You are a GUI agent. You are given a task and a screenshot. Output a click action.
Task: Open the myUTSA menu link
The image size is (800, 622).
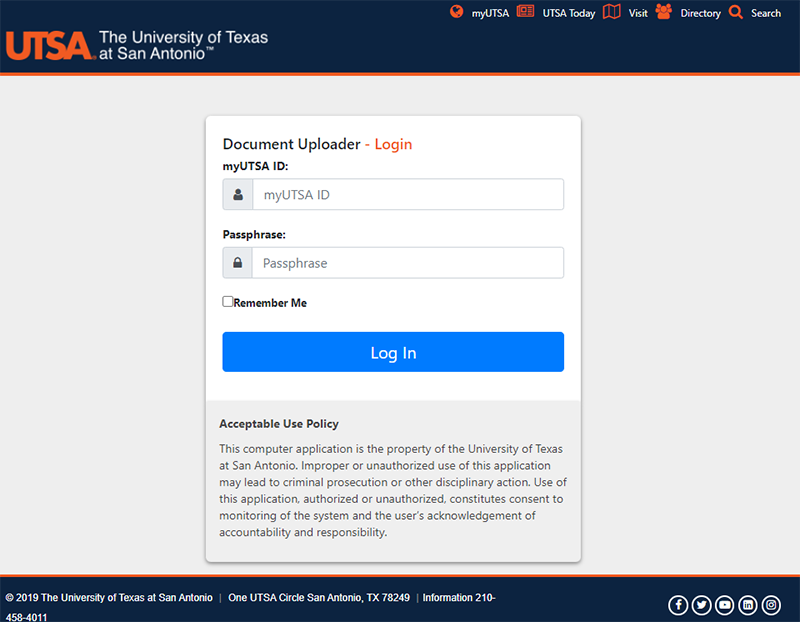tap(490, 13)
